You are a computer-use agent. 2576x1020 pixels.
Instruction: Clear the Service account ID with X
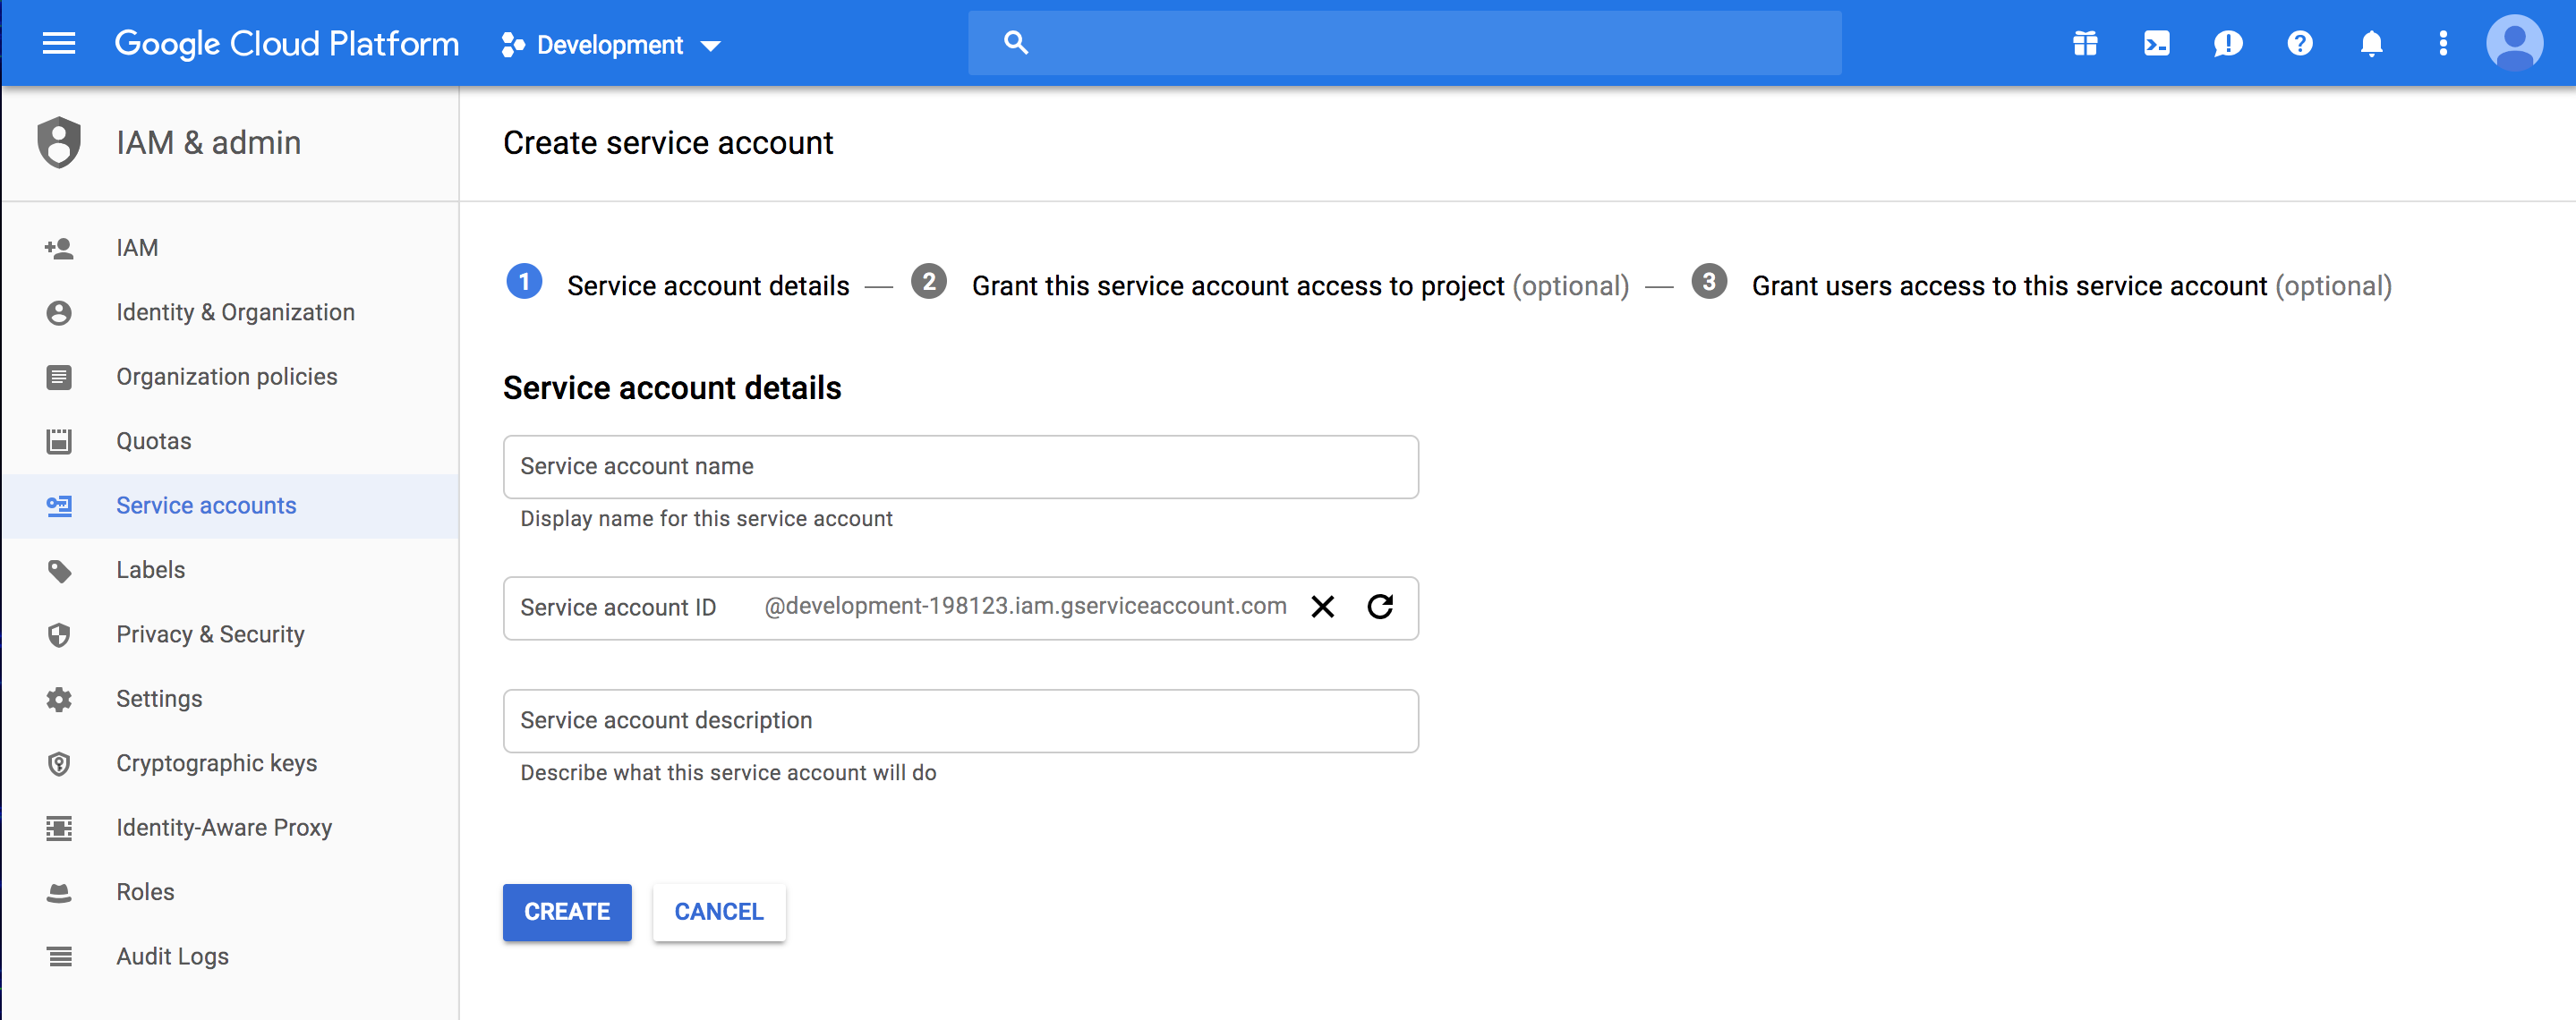[1322, 607]
